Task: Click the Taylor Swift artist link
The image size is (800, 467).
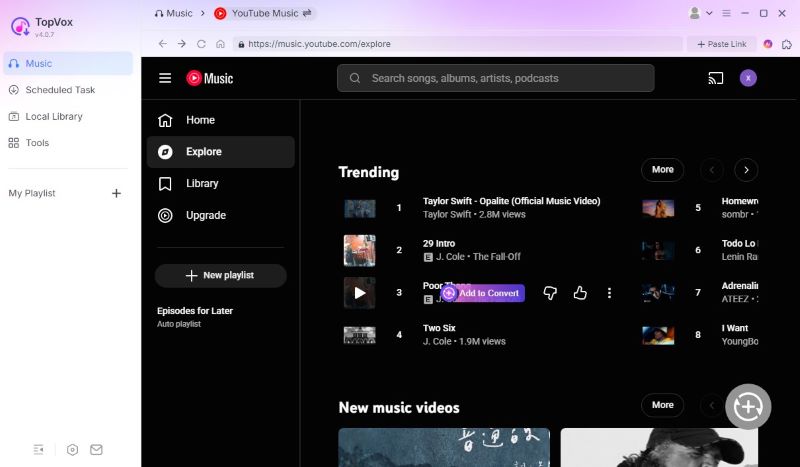Action: pos(447,214)
